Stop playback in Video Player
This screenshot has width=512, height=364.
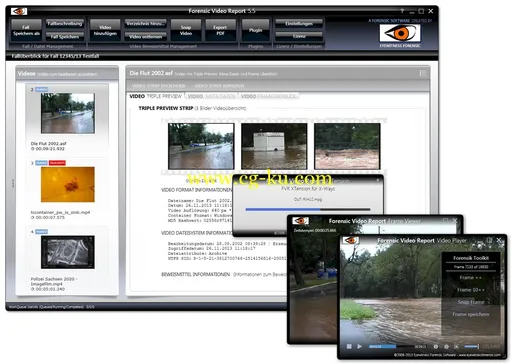click(349, 347)
